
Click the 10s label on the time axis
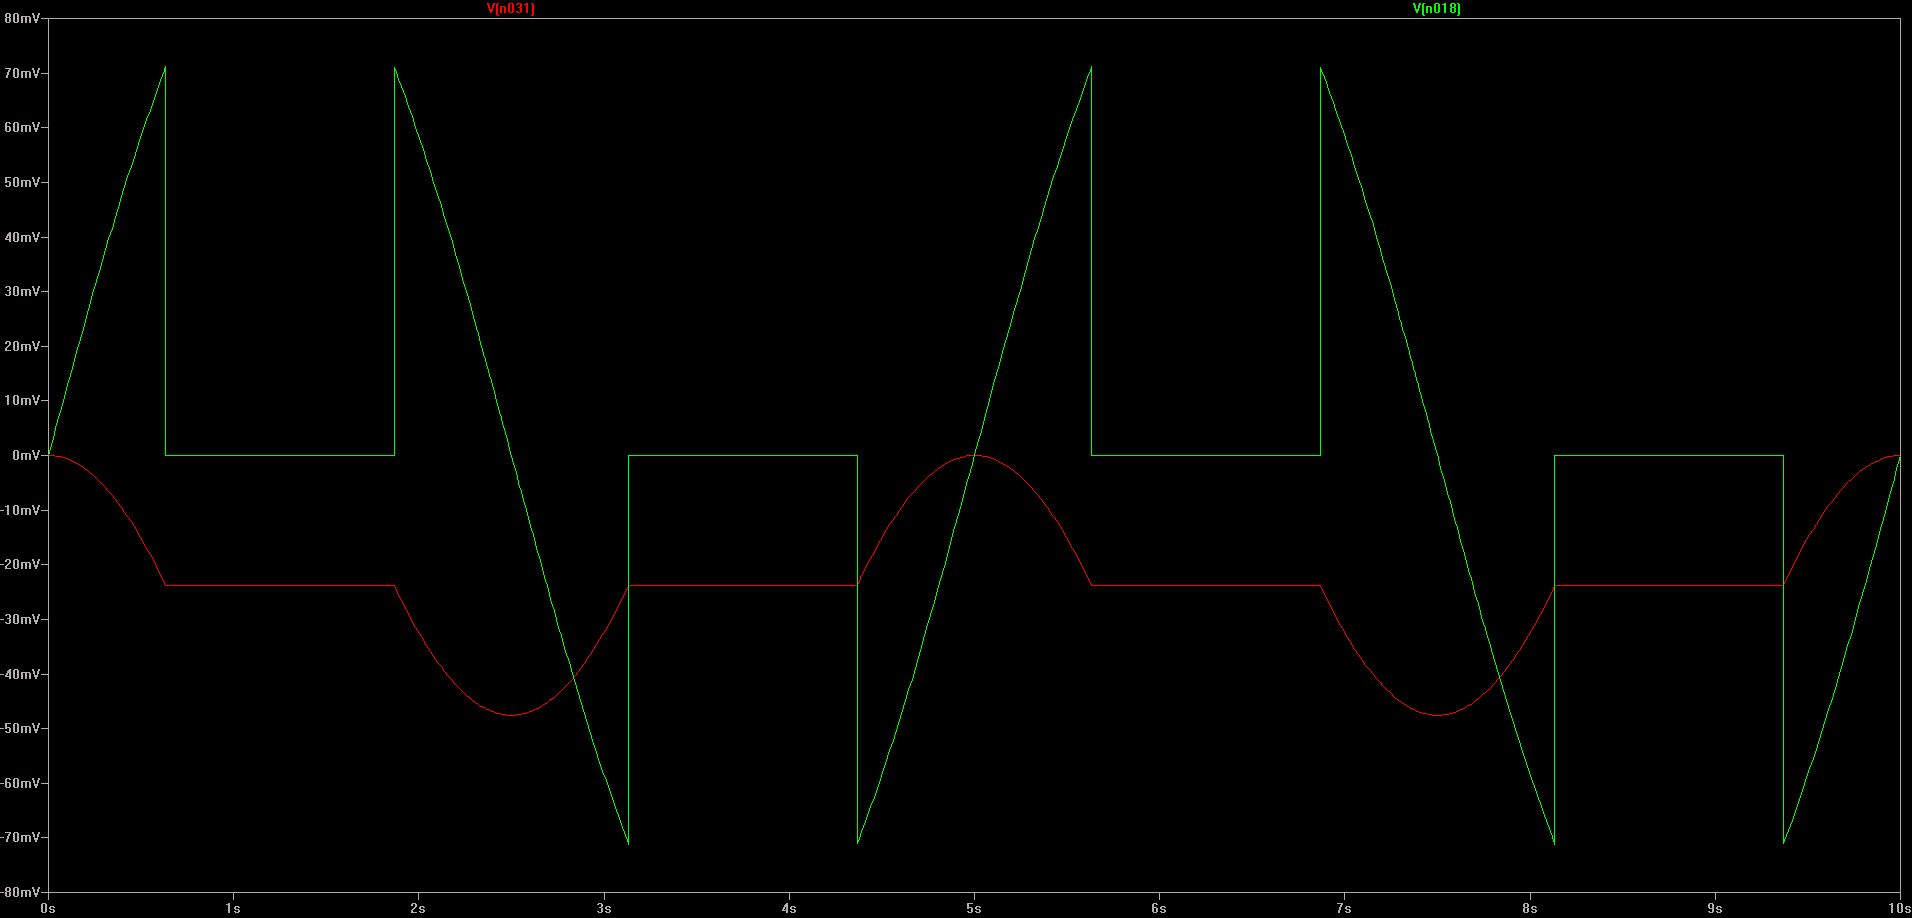[1899, 908]
